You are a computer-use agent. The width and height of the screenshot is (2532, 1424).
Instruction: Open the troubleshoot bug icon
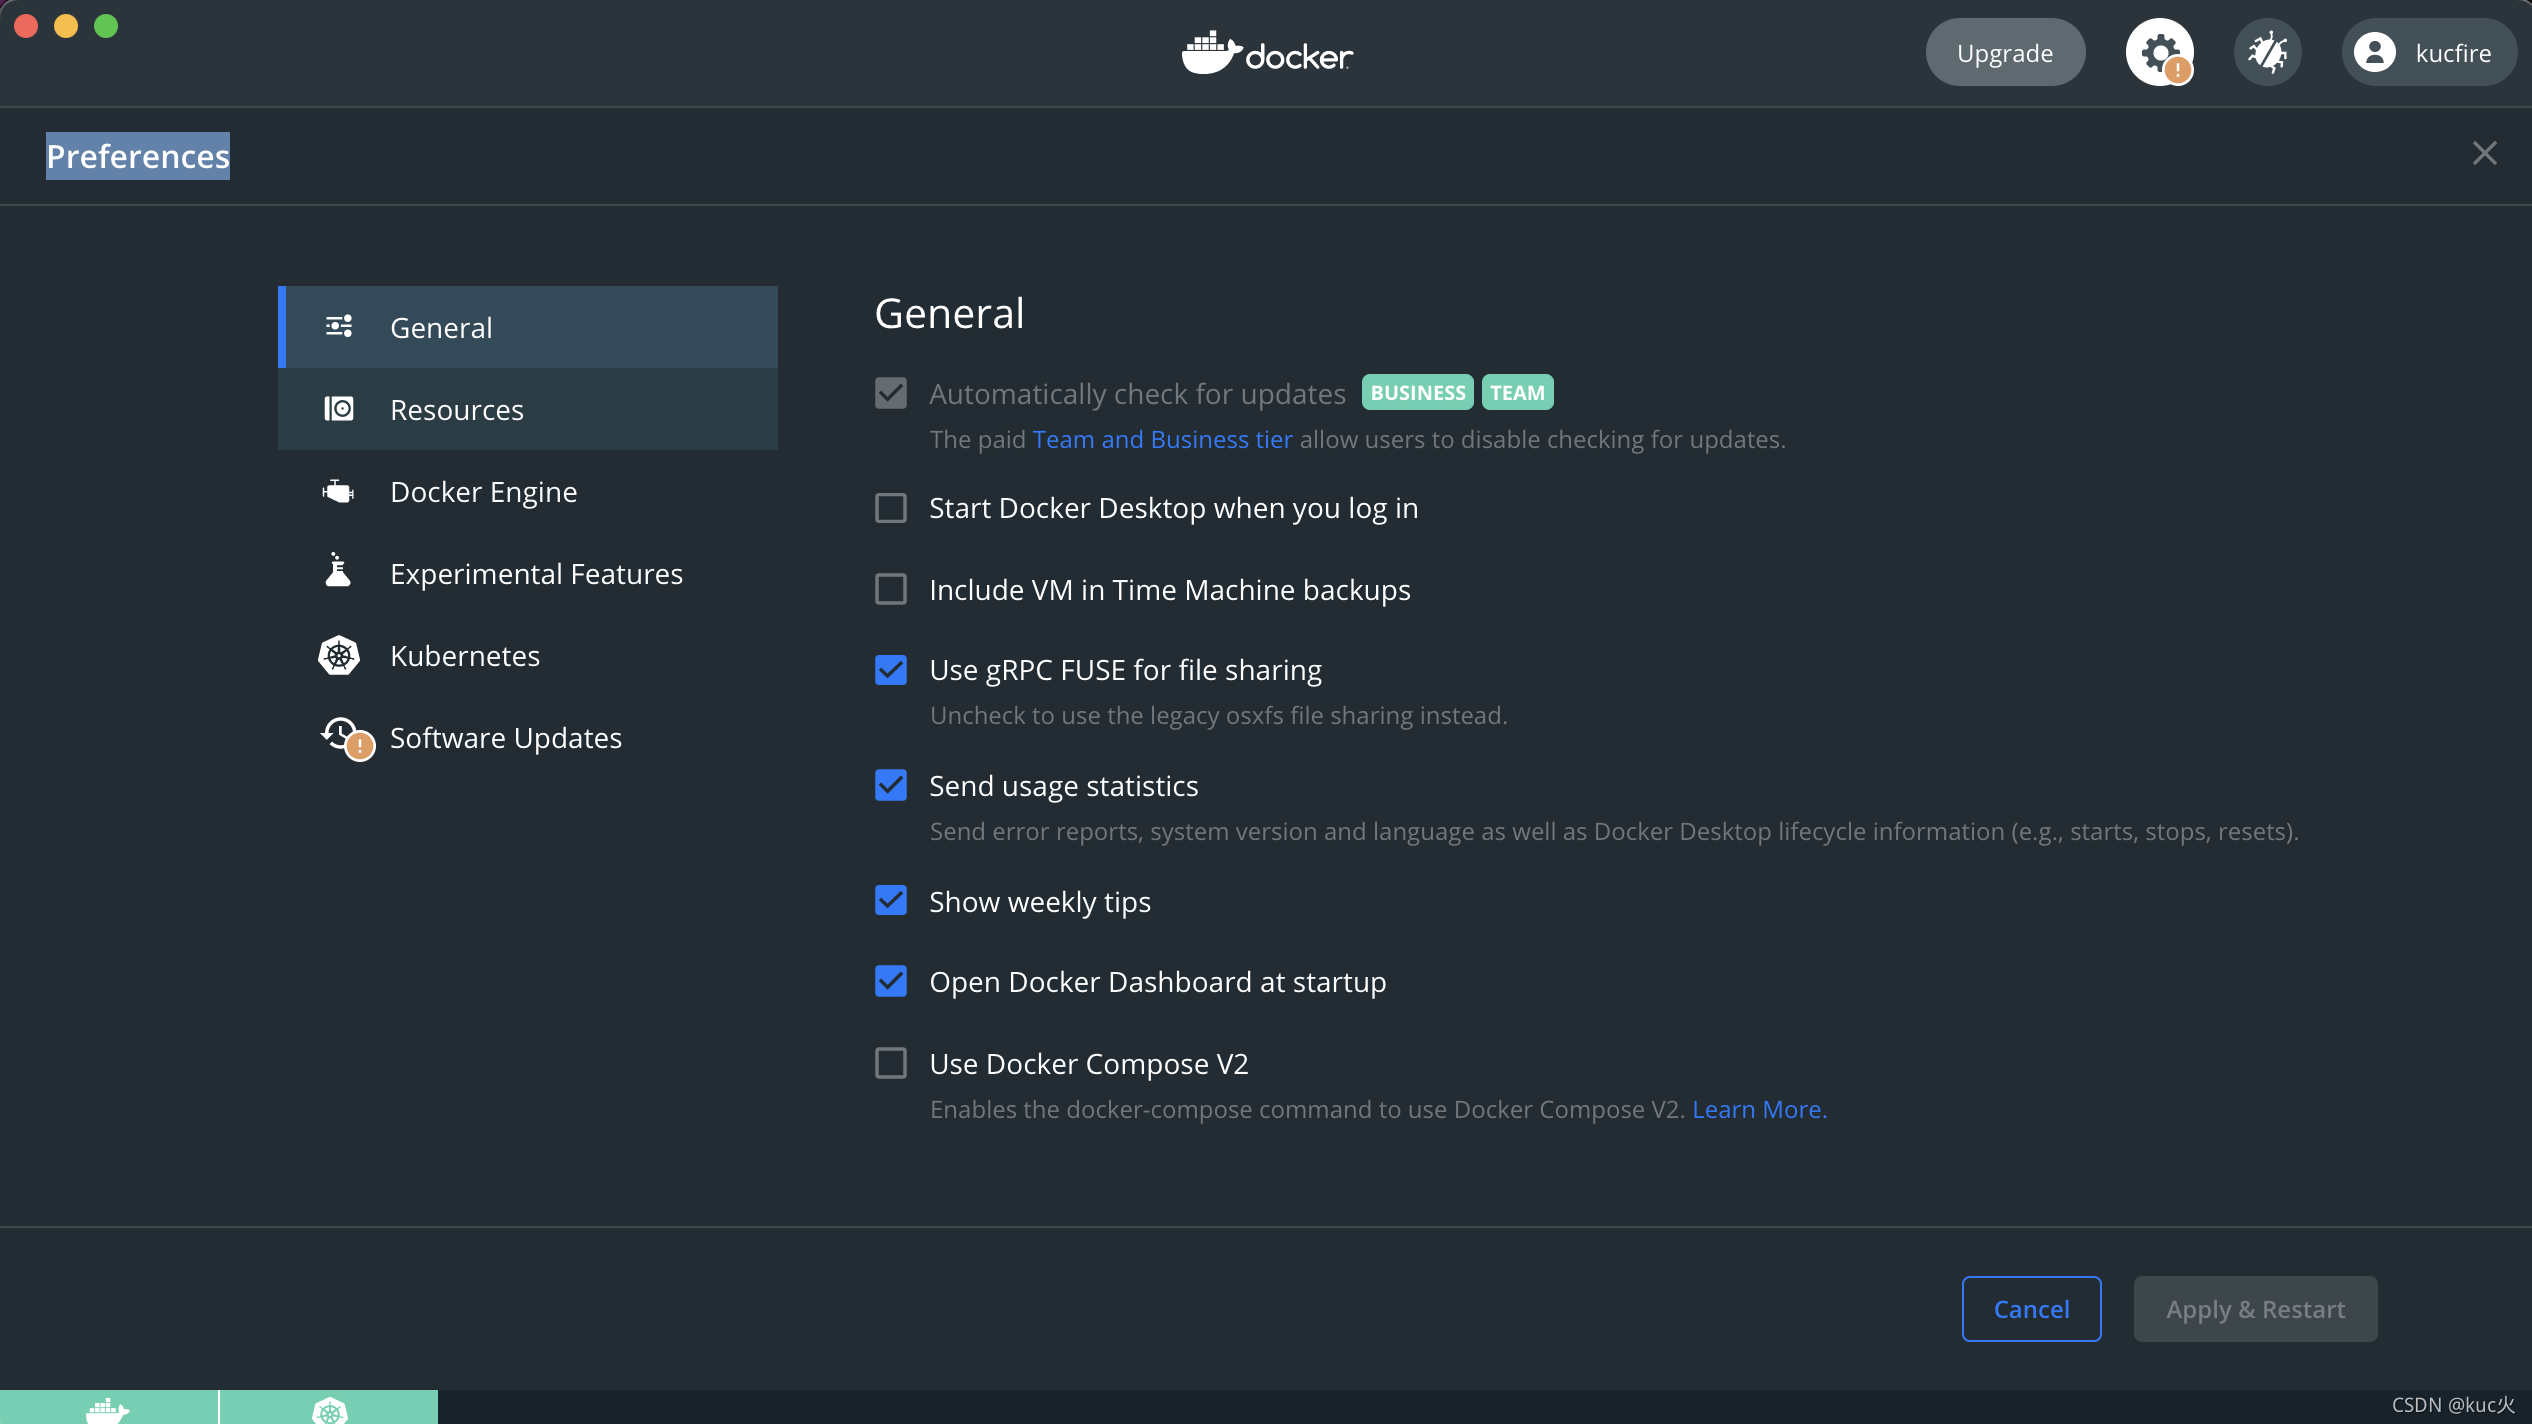2267,52
